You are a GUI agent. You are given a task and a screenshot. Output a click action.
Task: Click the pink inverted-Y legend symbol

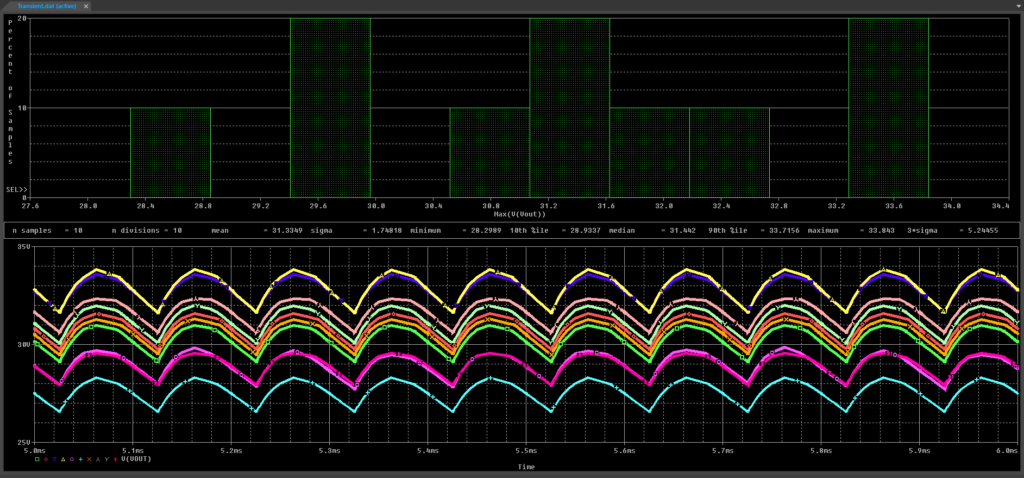click(98, 459)
